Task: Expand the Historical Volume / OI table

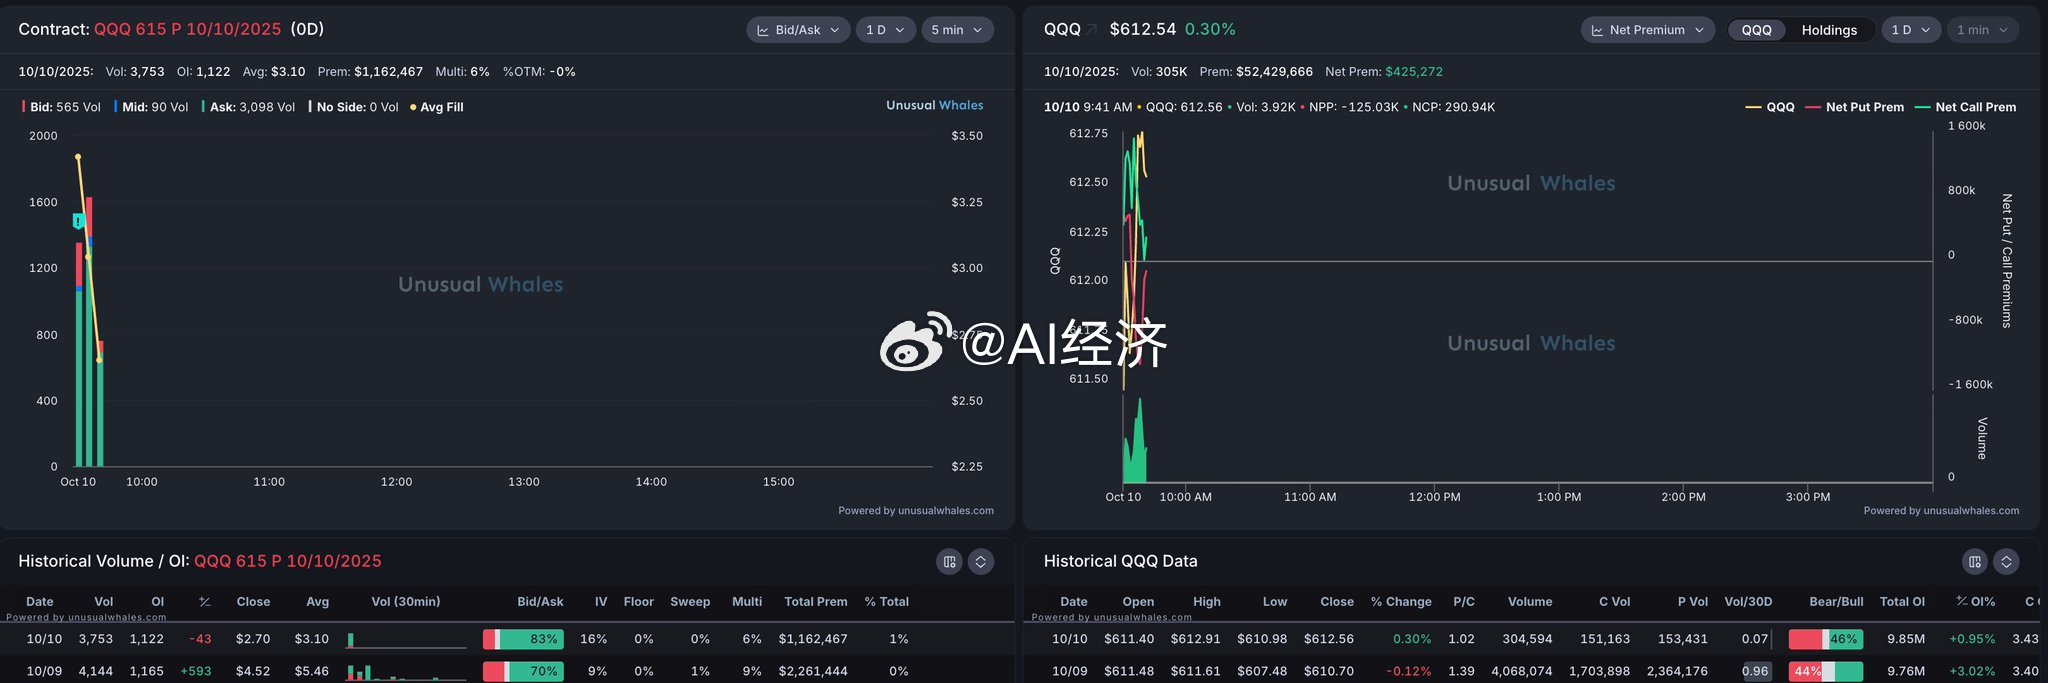Action: pyautogui.click(x=981, y=562)
